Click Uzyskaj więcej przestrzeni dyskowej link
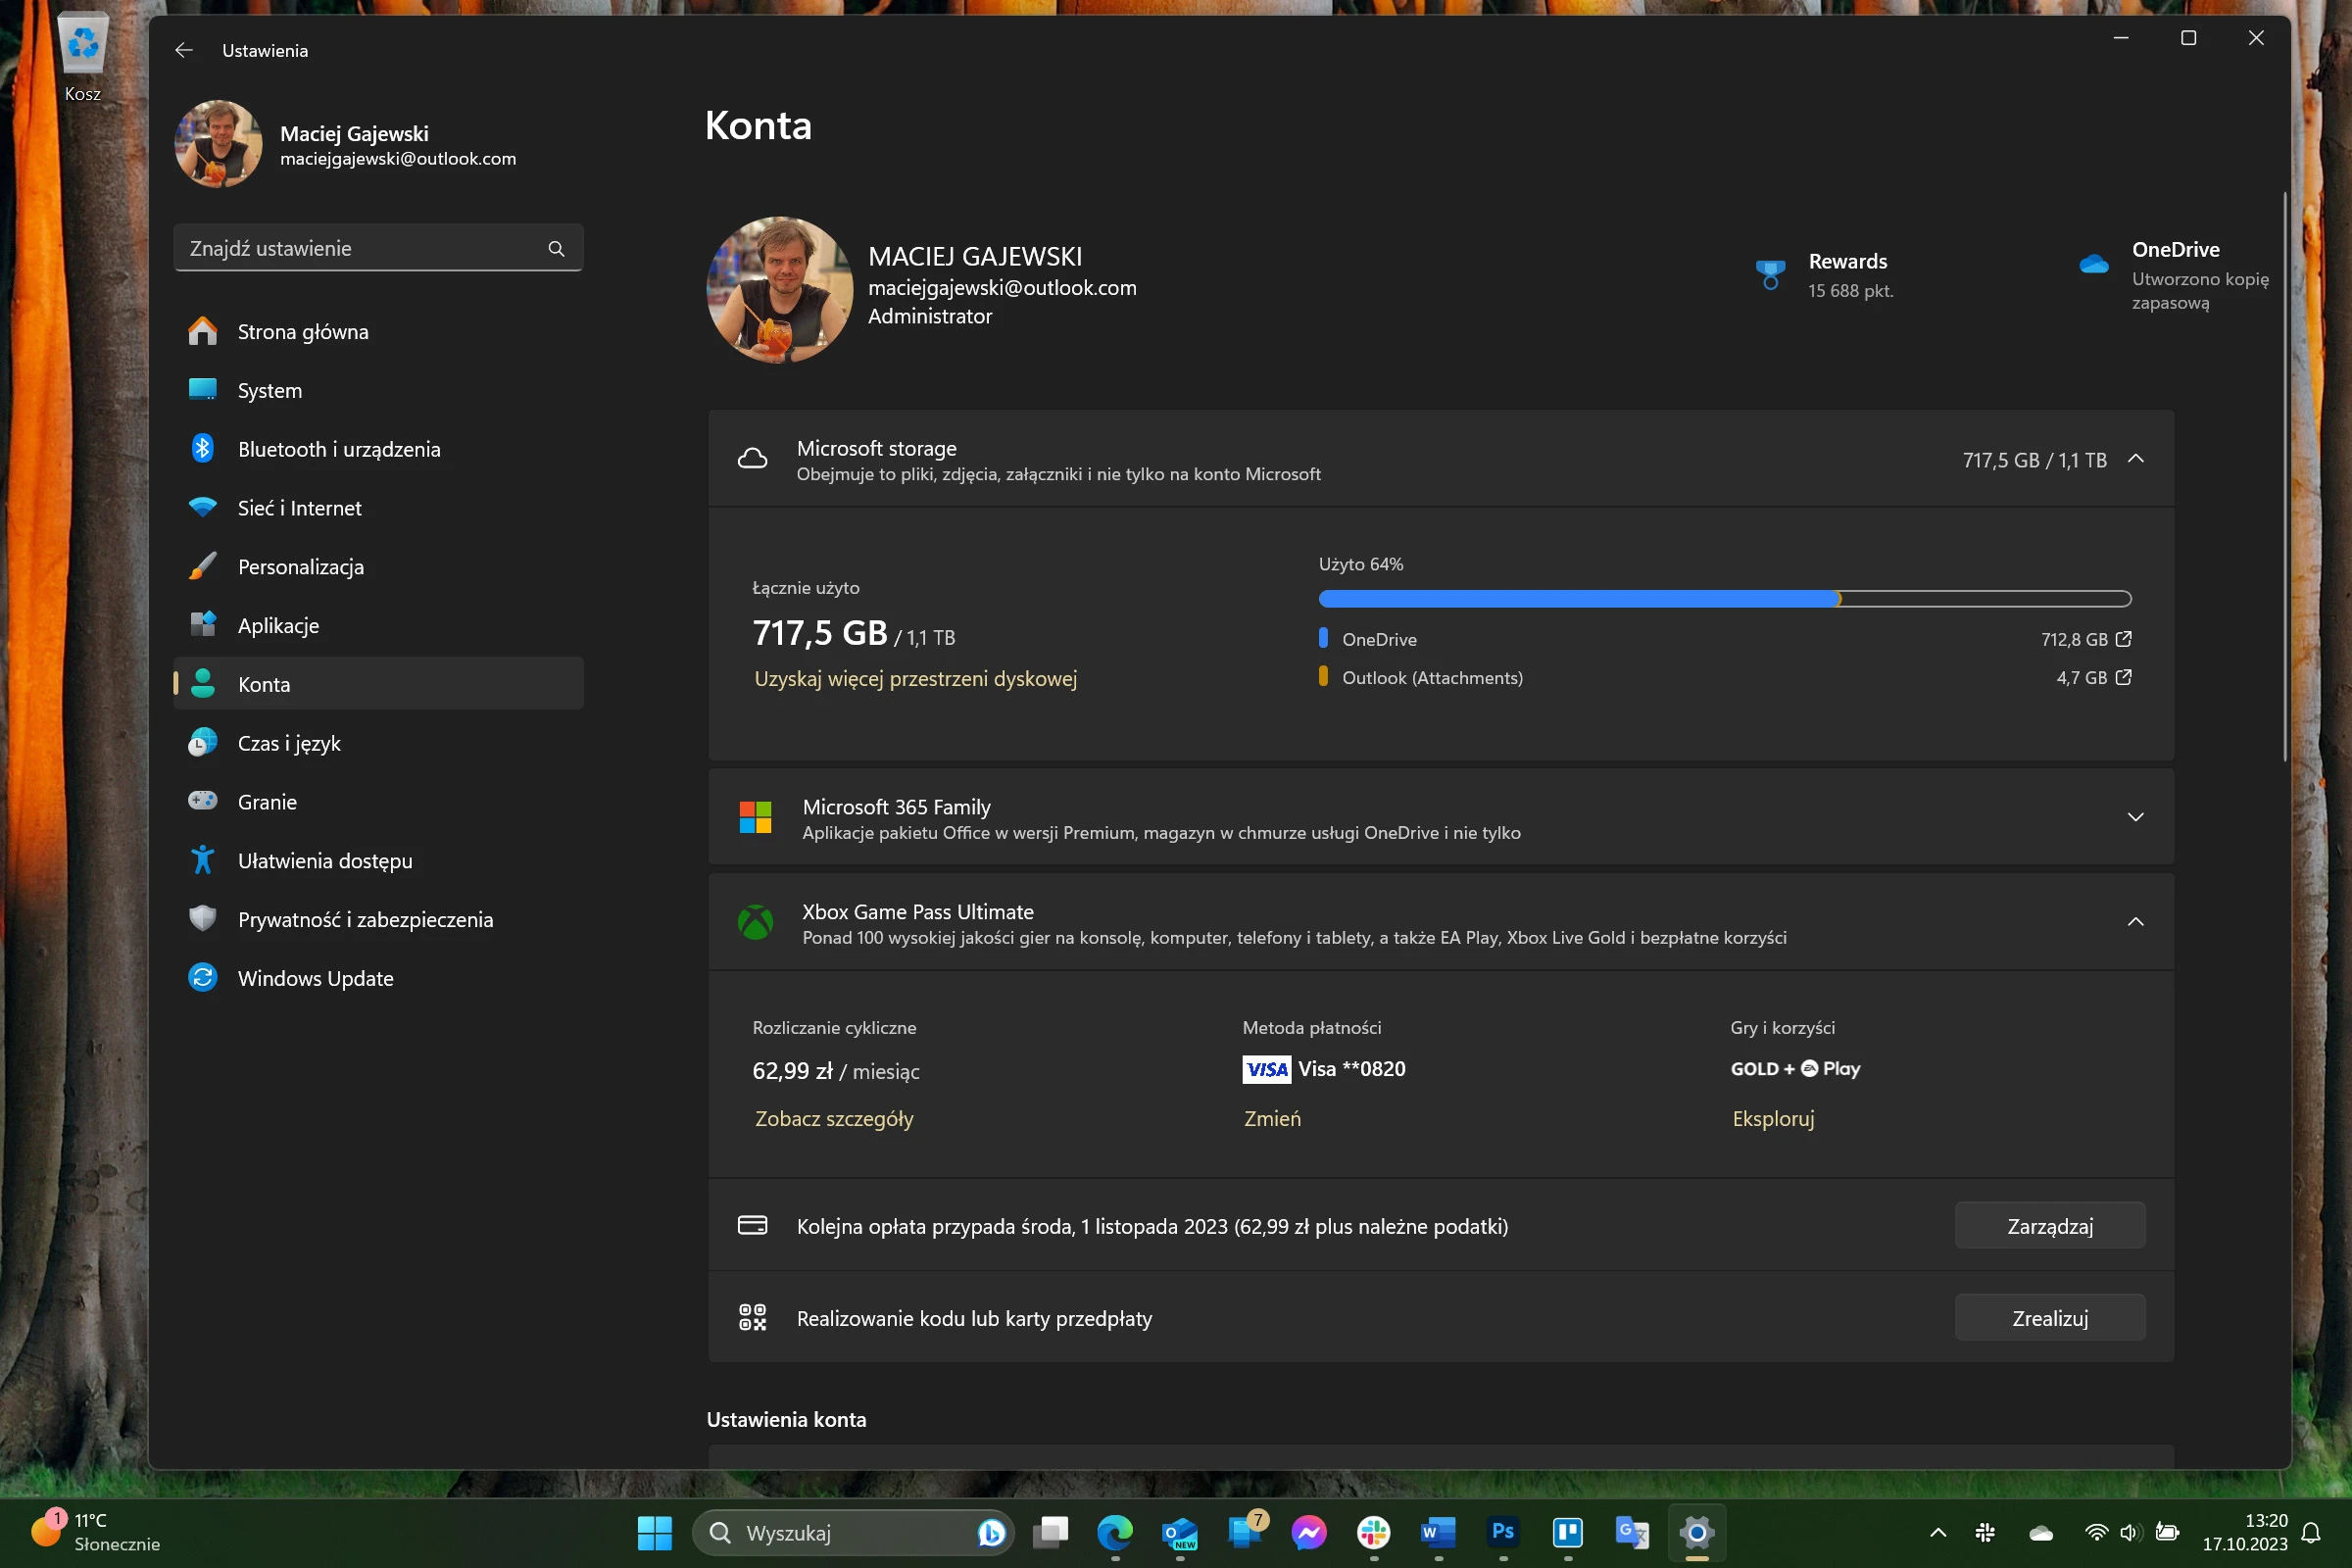 click(915, 679)
